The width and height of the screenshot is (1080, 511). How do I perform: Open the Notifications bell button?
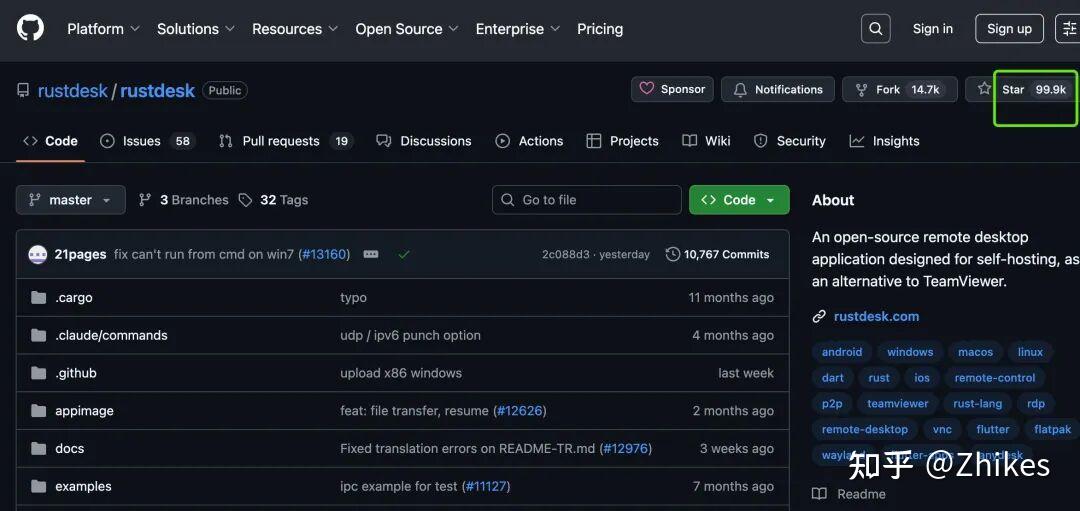point(777,90)
